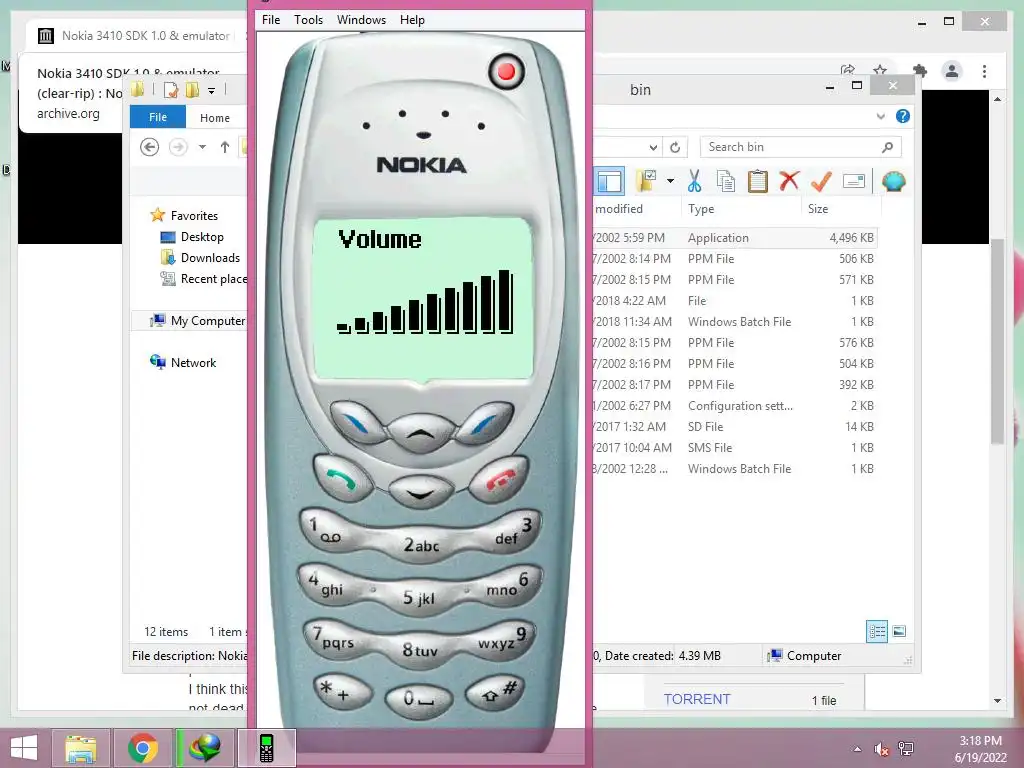Toggle the preview pane layout icon
Viewport: 1024px width, 768px height.
609,181
